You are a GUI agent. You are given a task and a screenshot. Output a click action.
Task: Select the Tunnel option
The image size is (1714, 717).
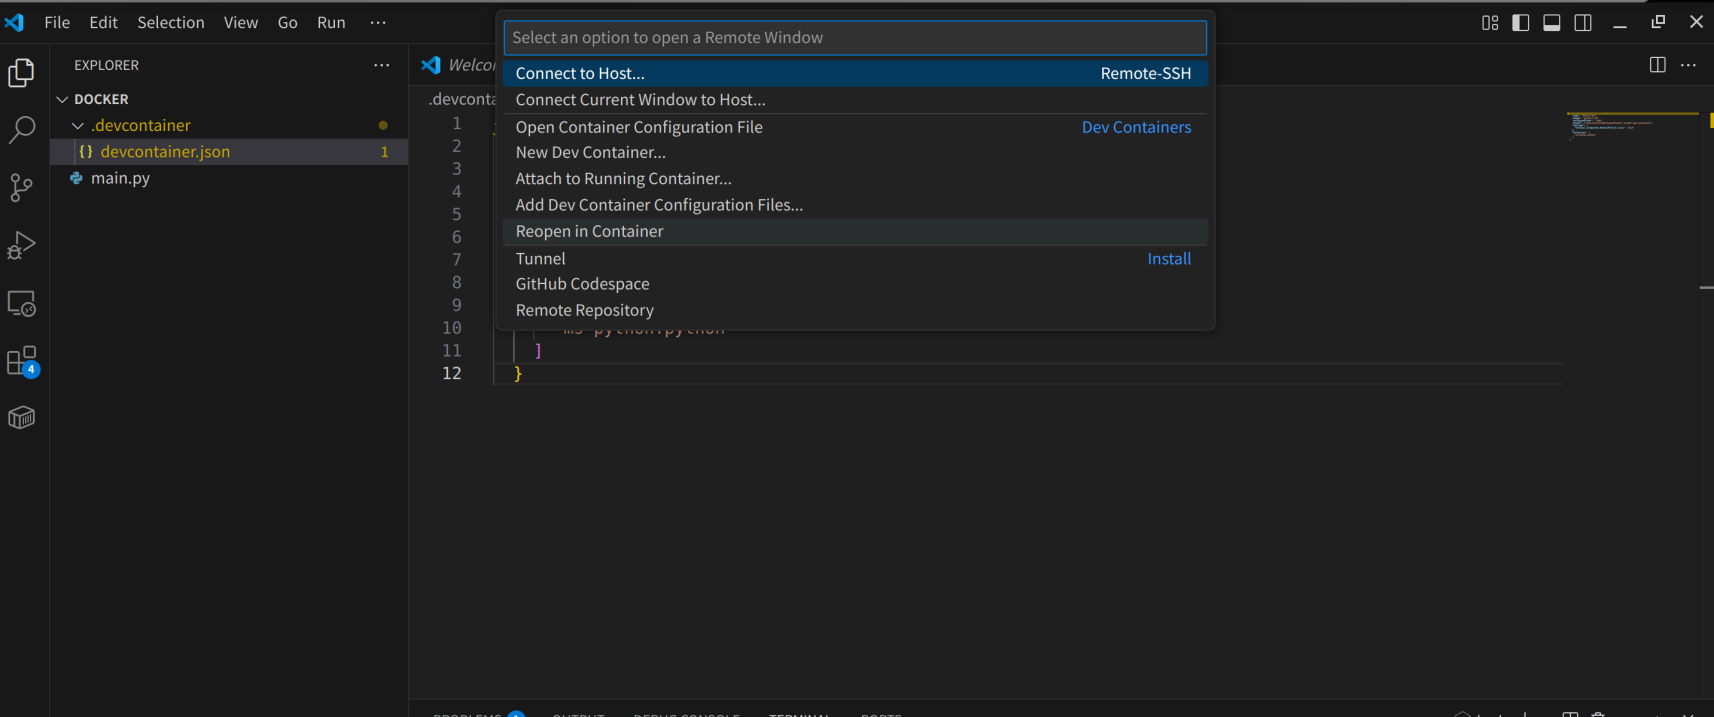click(855, 259)
